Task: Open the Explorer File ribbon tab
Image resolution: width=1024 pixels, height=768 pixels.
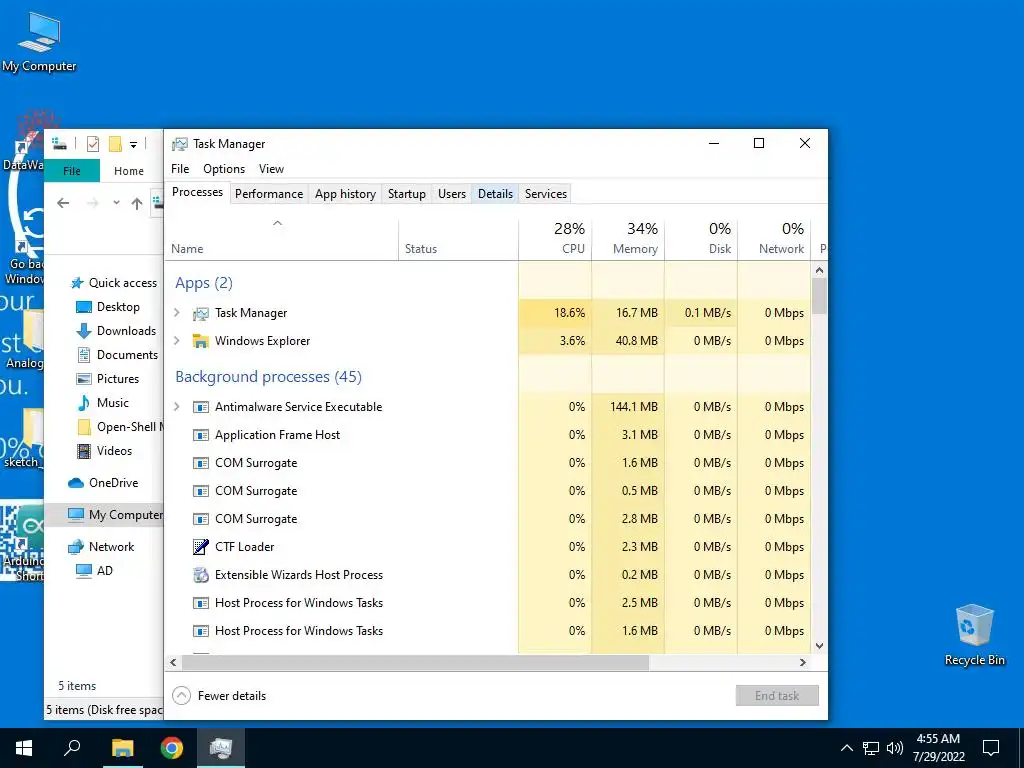Action: tap(72, 171)
